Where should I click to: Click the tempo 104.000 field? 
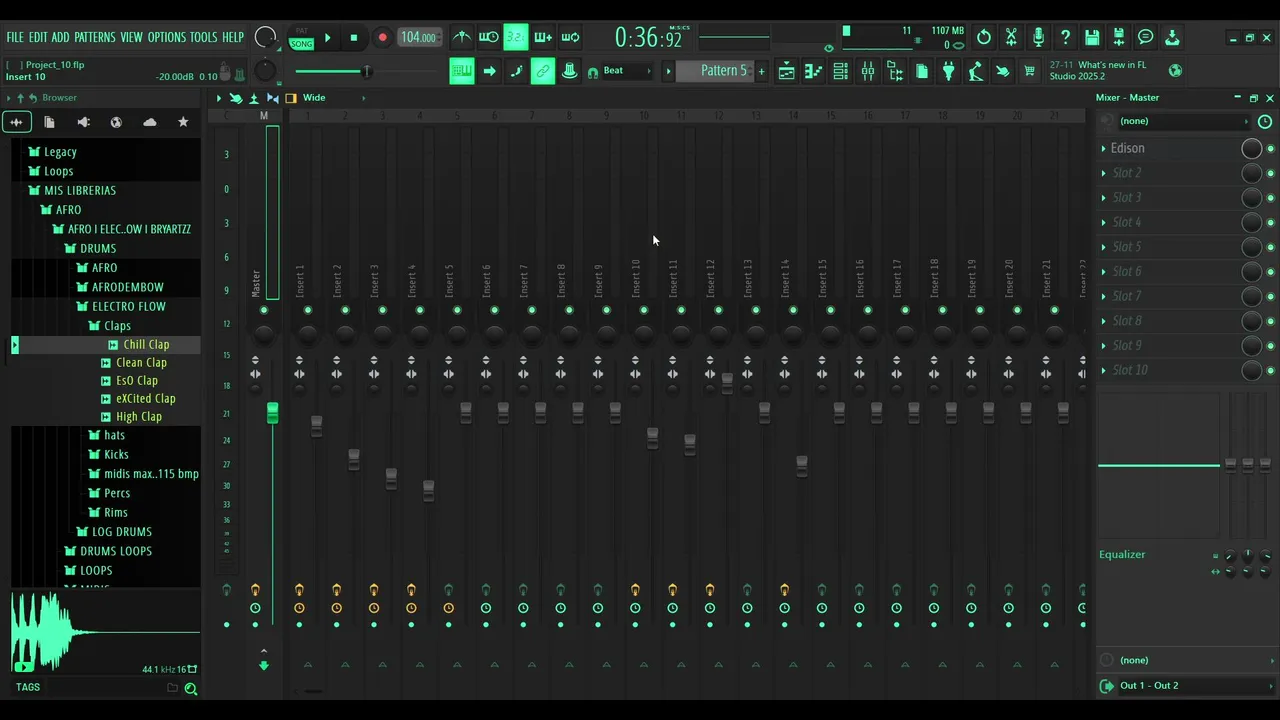coord(418,38)
